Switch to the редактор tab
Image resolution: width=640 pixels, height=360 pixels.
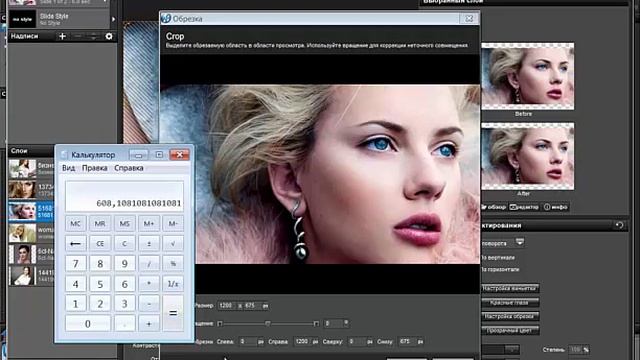[x=524, y=207]
